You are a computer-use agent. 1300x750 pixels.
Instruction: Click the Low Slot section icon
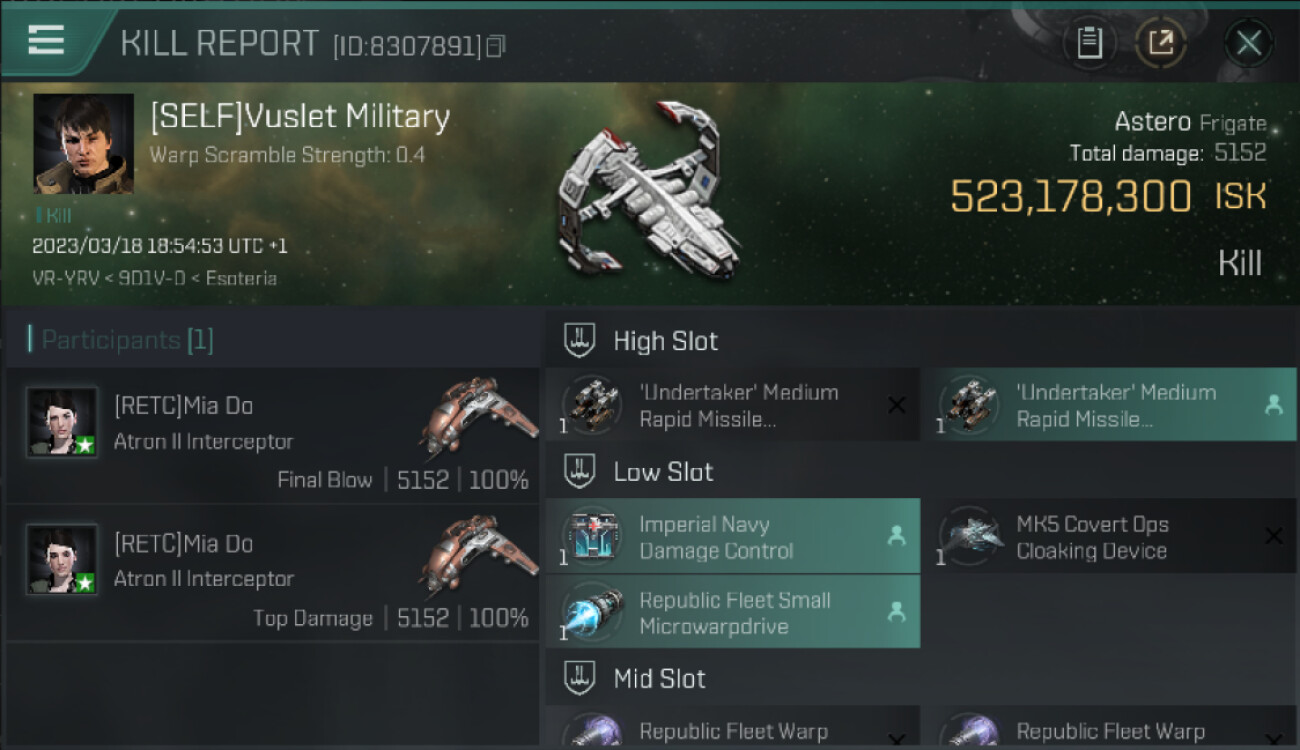[580, 472]
